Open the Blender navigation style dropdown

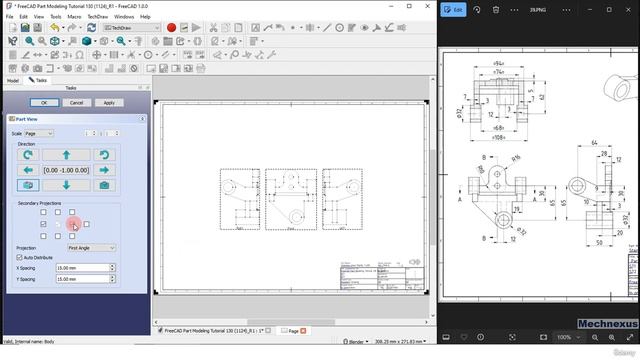click(x=356, y=341)
